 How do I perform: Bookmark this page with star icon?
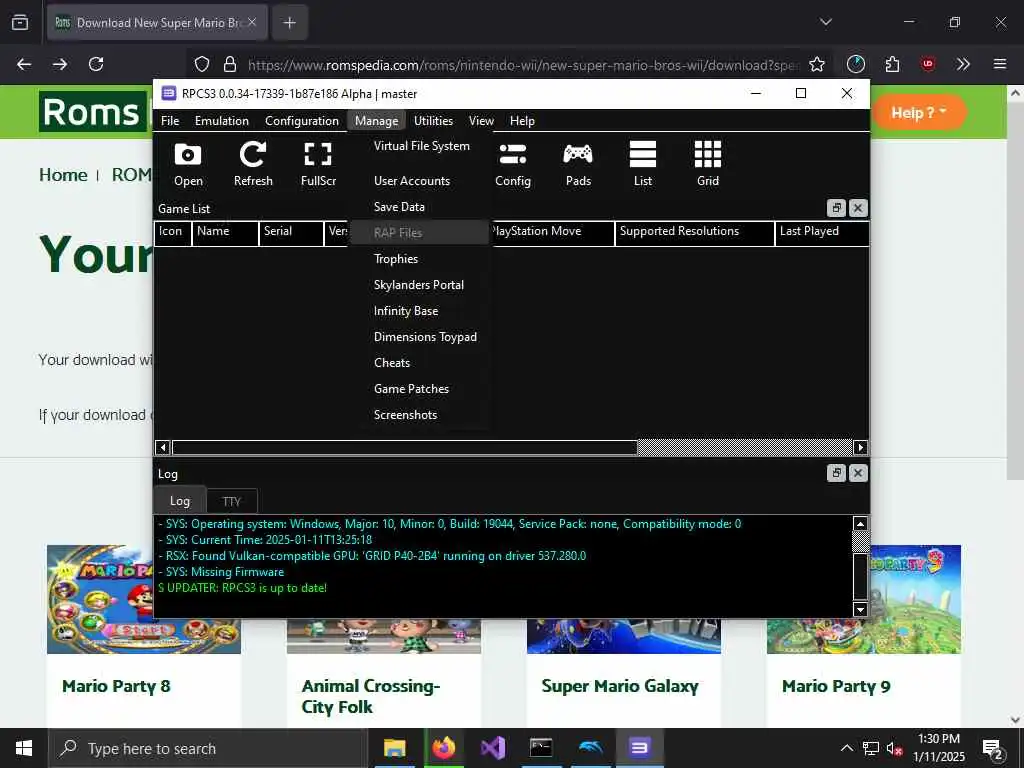(x=816, y=64)
